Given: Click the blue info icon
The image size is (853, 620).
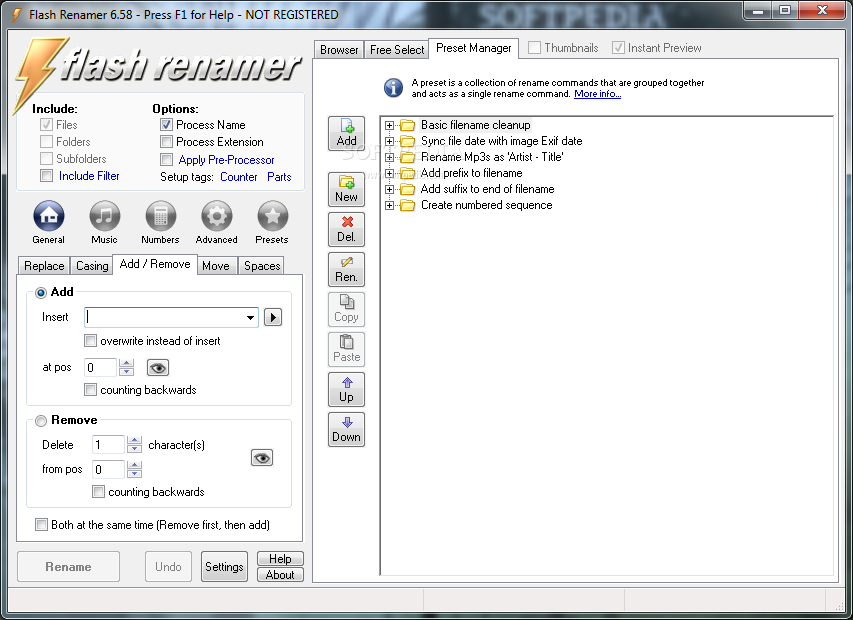Looking at the screenshot, I should click(393, 88).
